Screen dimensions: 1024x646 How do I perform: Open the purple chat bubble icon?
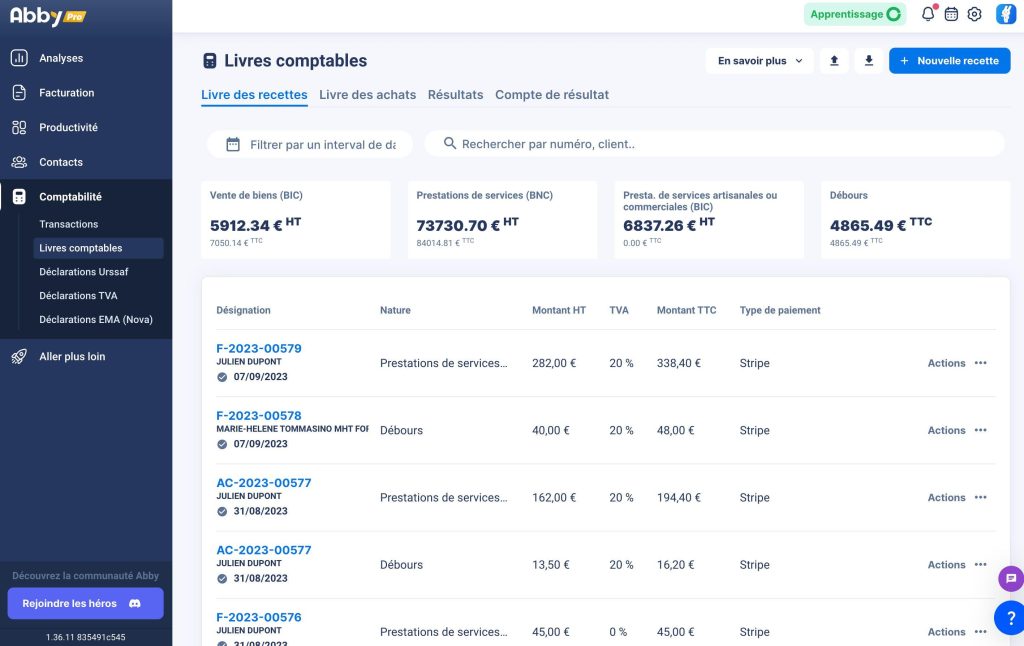pyautogui.click(x=1011, y=578)
